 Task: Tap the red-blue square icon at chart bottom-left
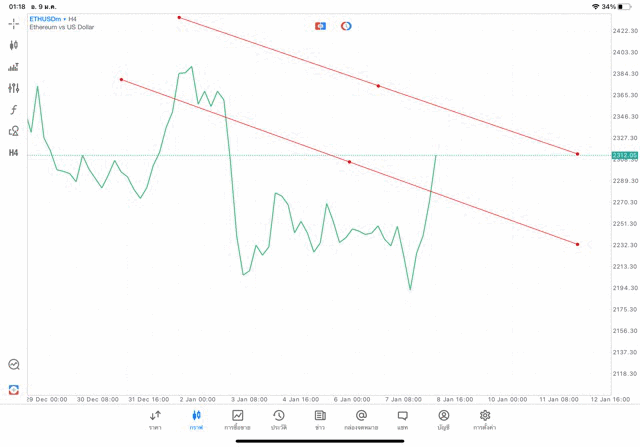pos(14,389)
